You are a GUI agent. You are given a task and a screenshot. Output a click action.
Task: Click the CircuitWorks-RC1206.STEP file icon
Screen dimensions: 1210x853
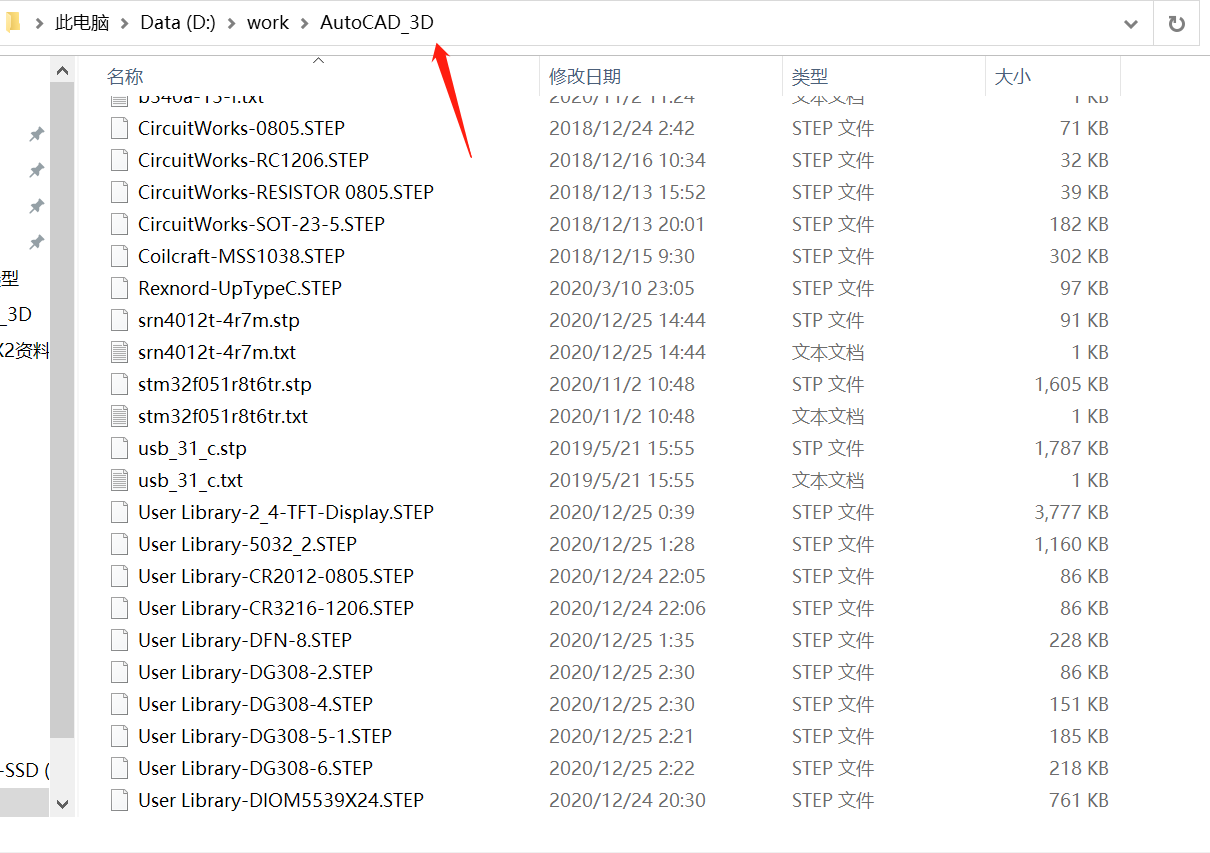[x=120, y=160]
